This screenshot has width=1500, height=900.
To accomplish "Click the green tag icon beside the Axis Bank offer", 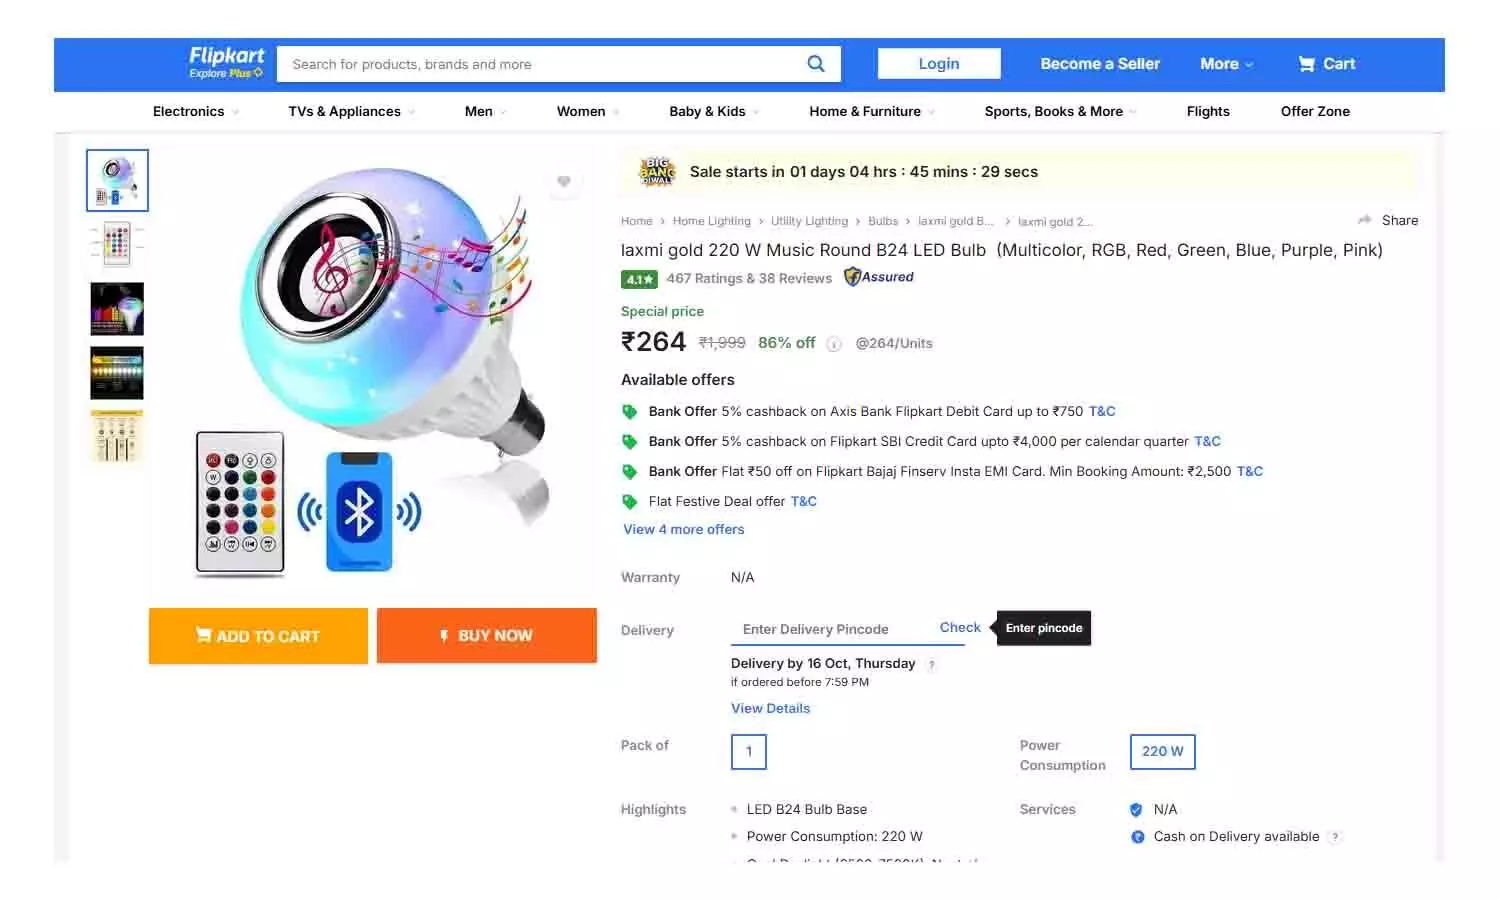I will click(x=630, y=411).
